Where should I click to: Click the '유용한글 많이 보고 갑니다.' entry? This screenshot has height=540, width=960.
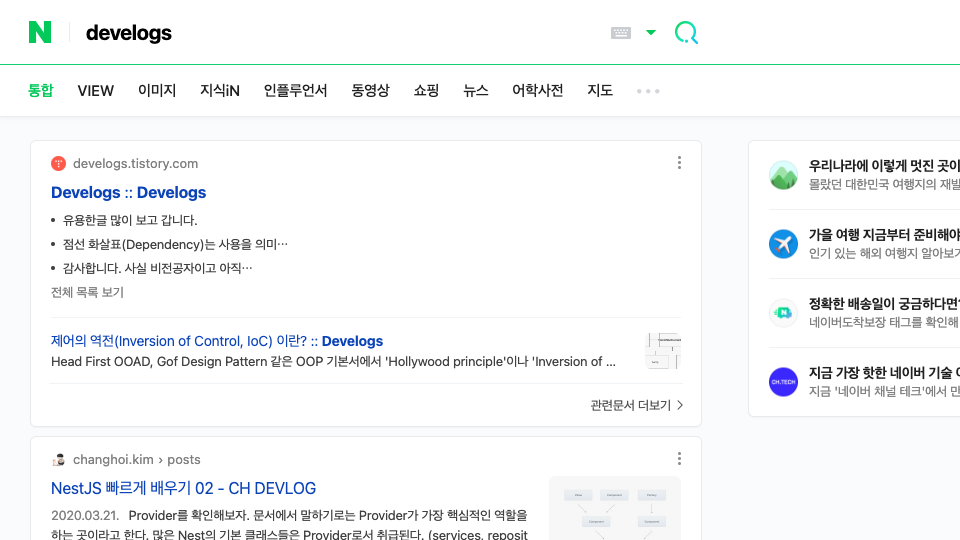tap(130, 220)
